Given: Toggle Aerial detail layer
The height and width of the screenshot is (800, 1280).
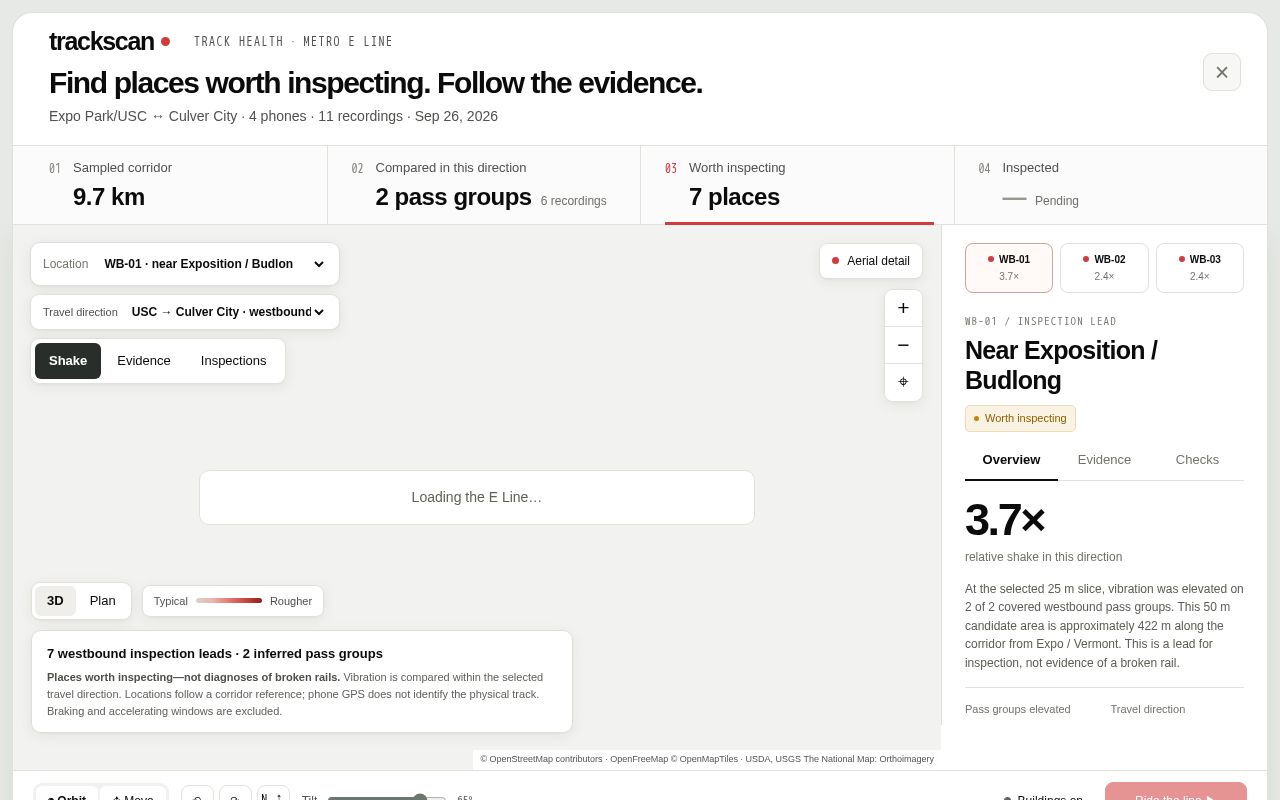Looking at the screenshot, I should [870, 261].
